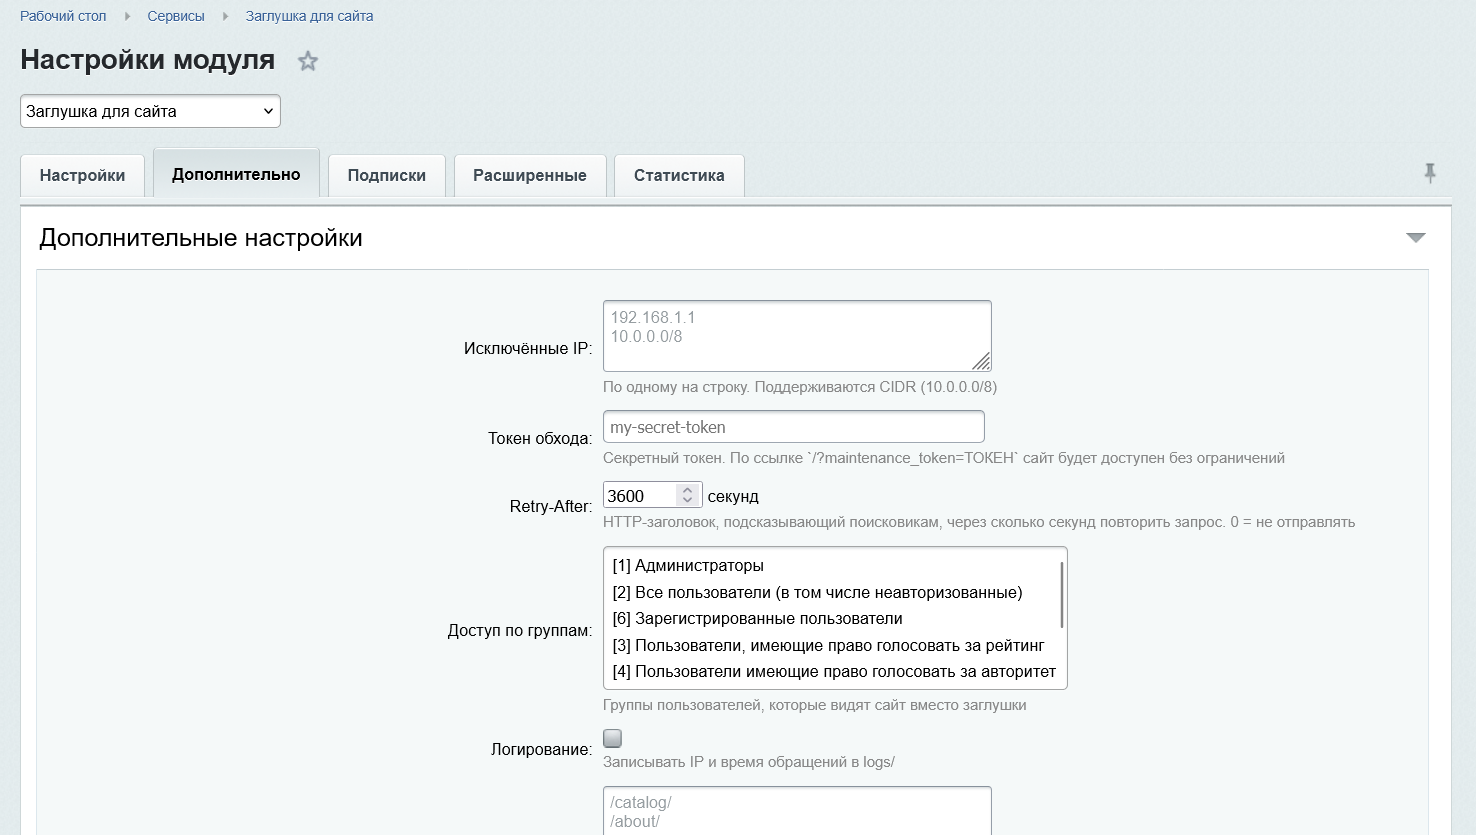Click the resize handle of Исключённые IP textarea
Screen dimensions: 1476x835
point(981,361)
